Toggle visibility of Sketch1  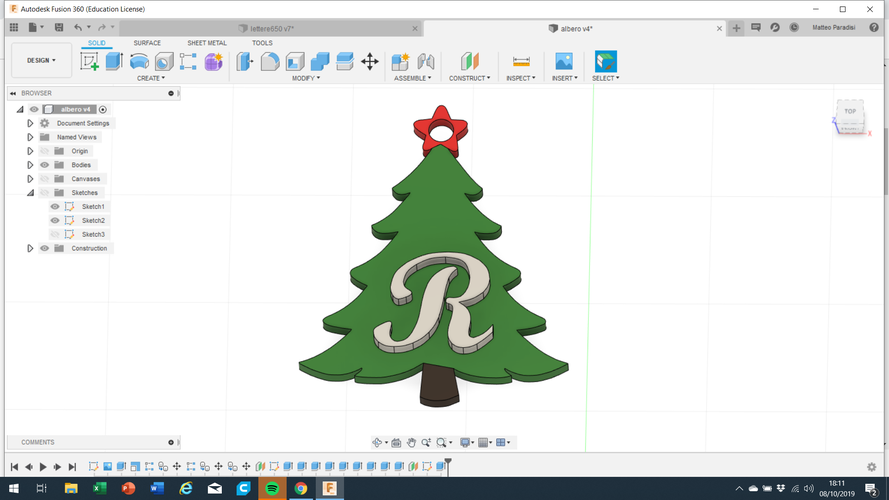tap(55, 207)
